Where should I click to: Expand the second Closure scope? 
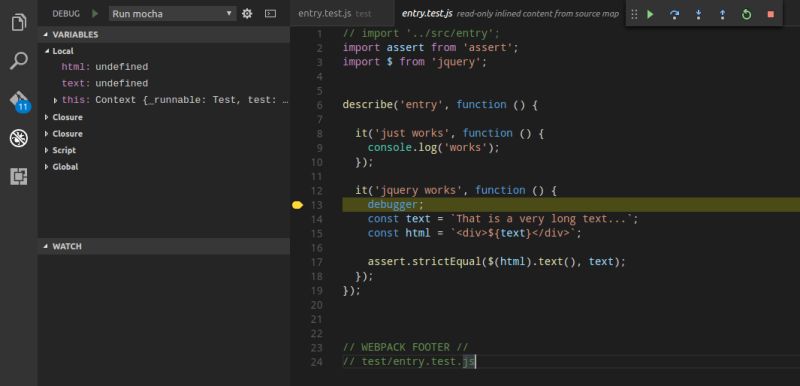47,134
